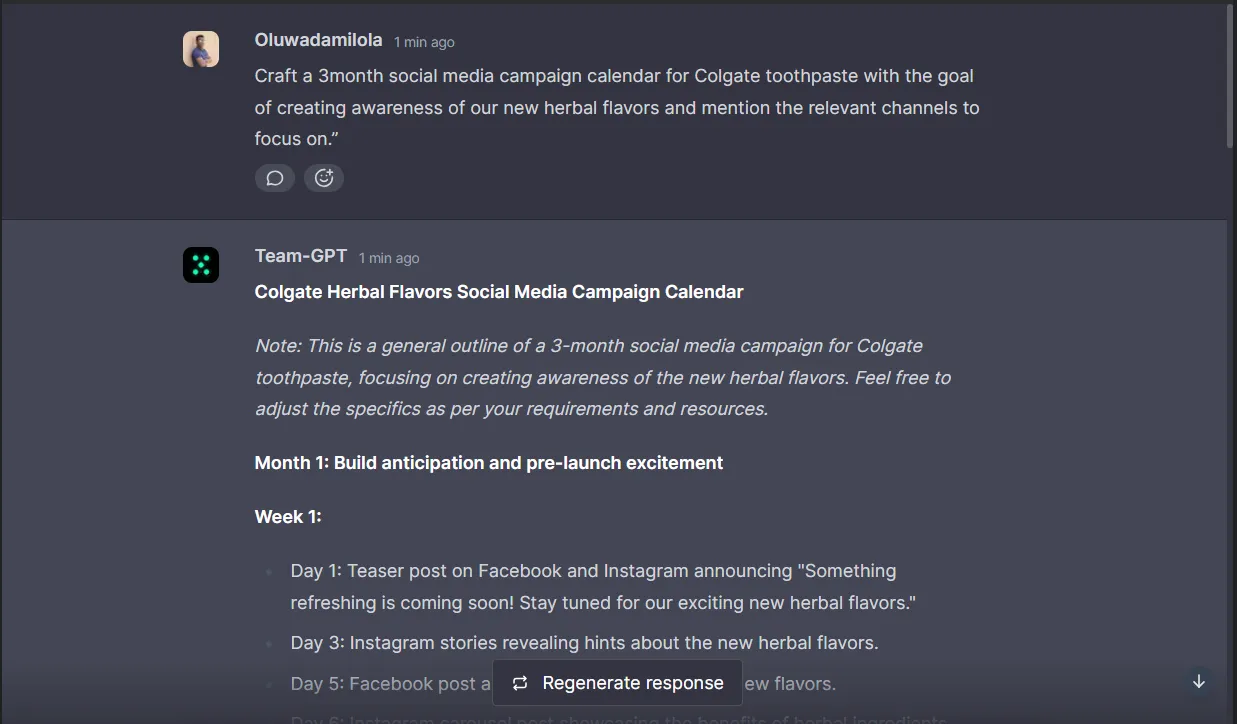The height and width of the screenshot is (724, 1237).
Task: Click the Team-GPT sender name
Action: (301, 255)
